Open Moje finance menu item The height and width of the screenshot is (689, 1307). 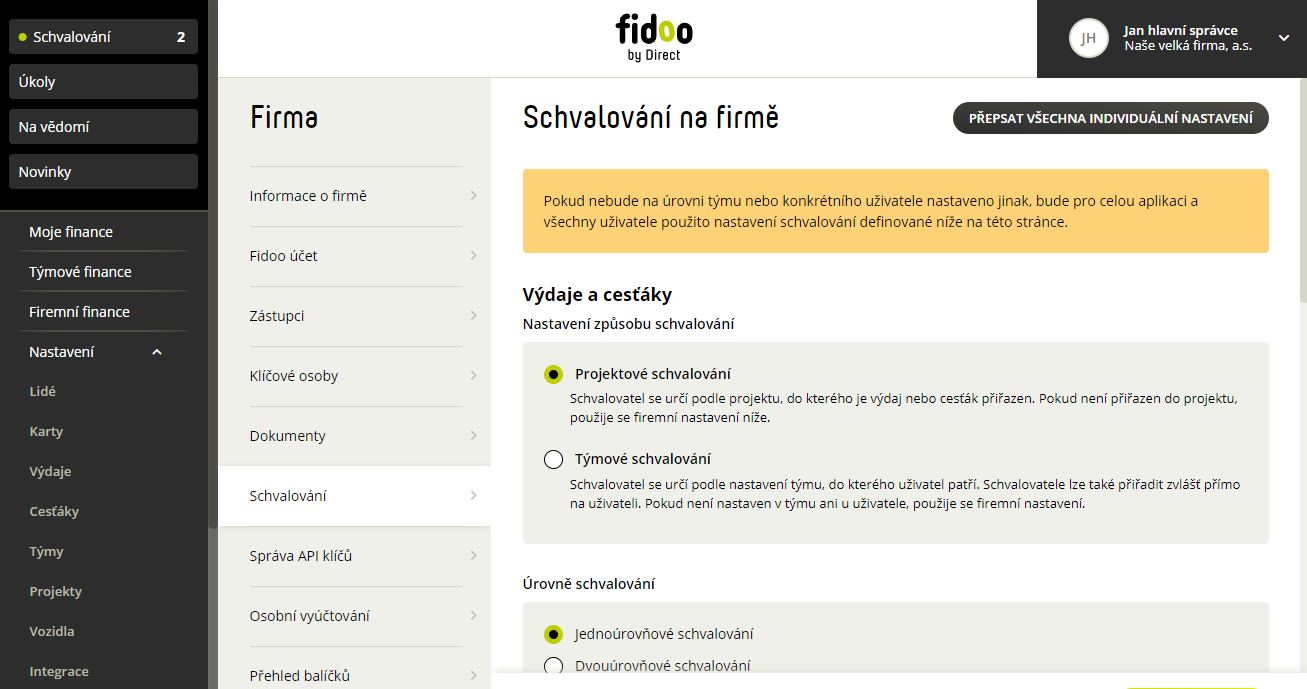(x=71, y=232)
